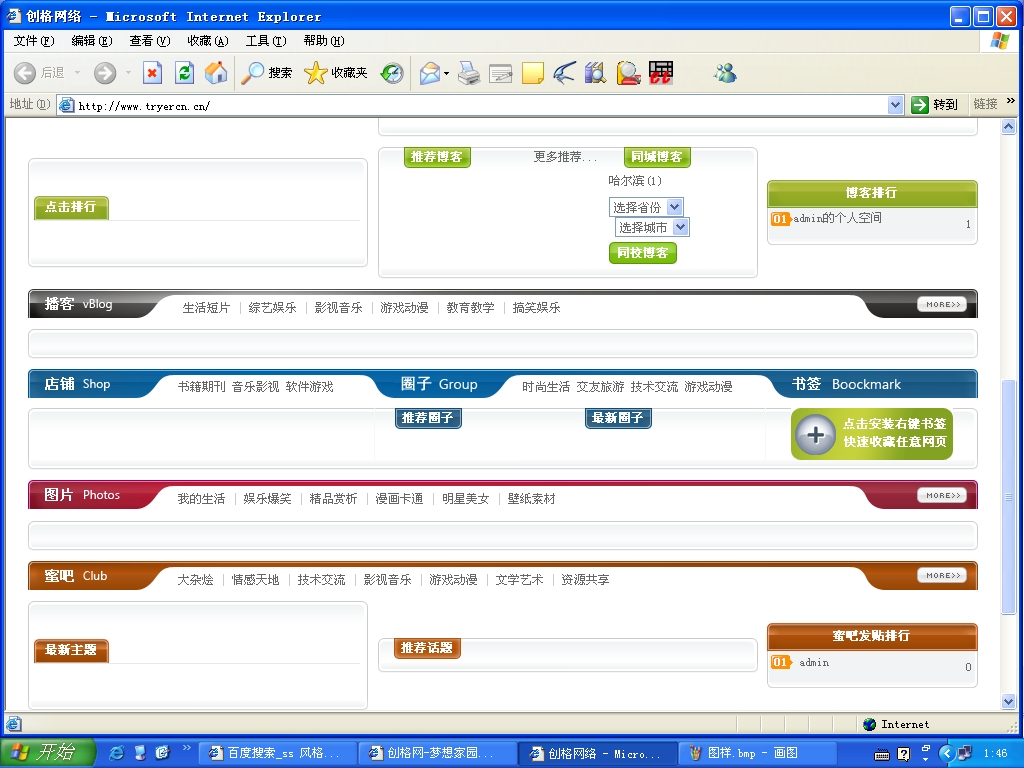Click the yellow note icon in toolbar
The image size is (1024, 768).
pos(532,72)
